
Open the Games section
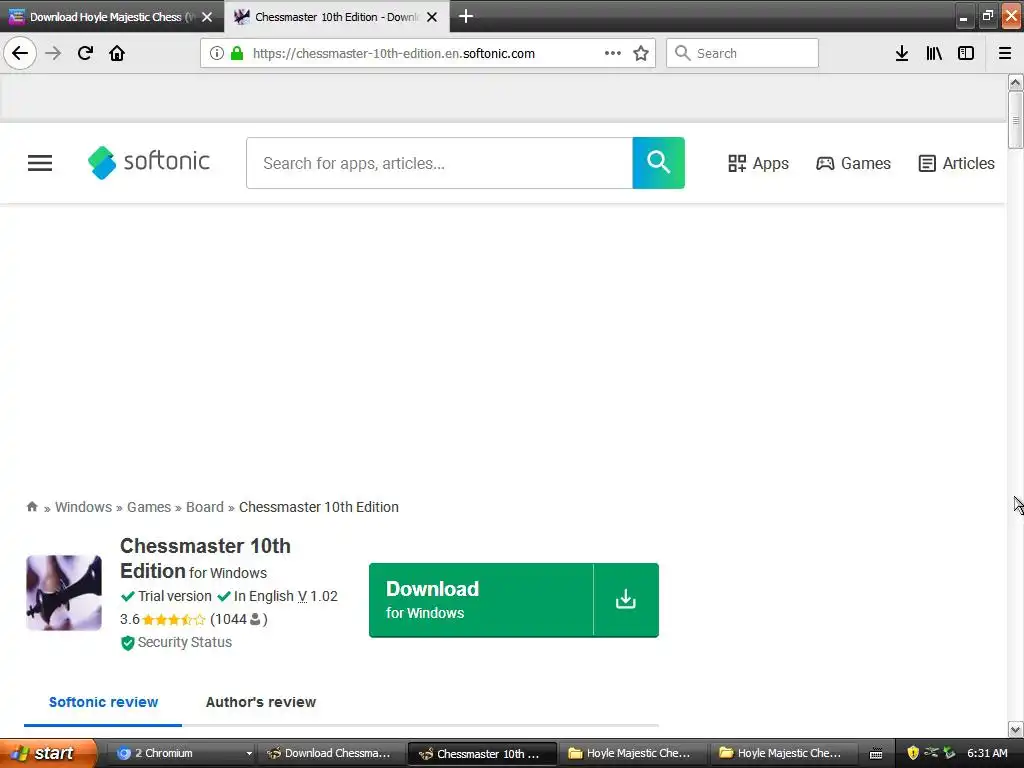pyautogui.click(x=853, y=163)
